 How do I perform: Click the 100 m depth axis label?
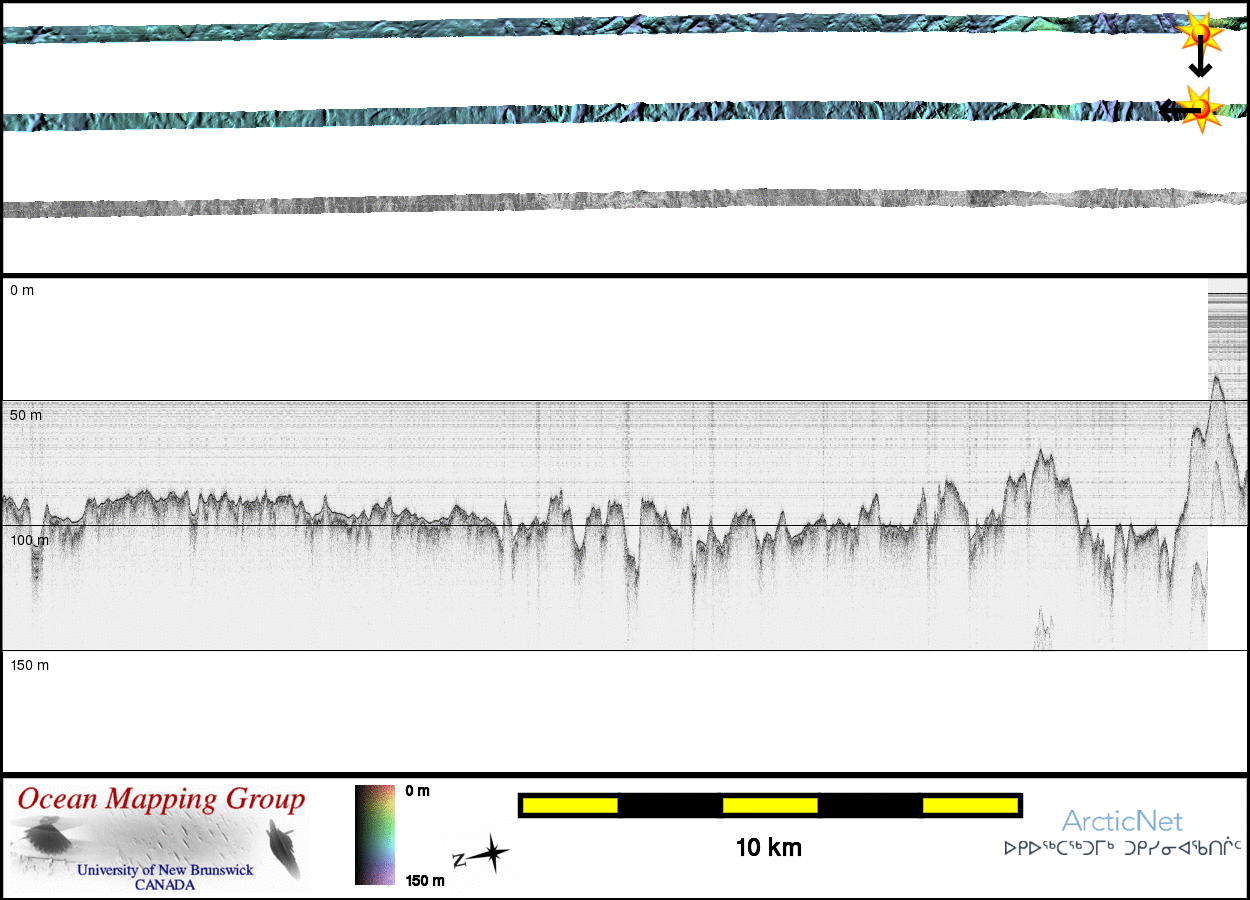(x=29, y=540)
